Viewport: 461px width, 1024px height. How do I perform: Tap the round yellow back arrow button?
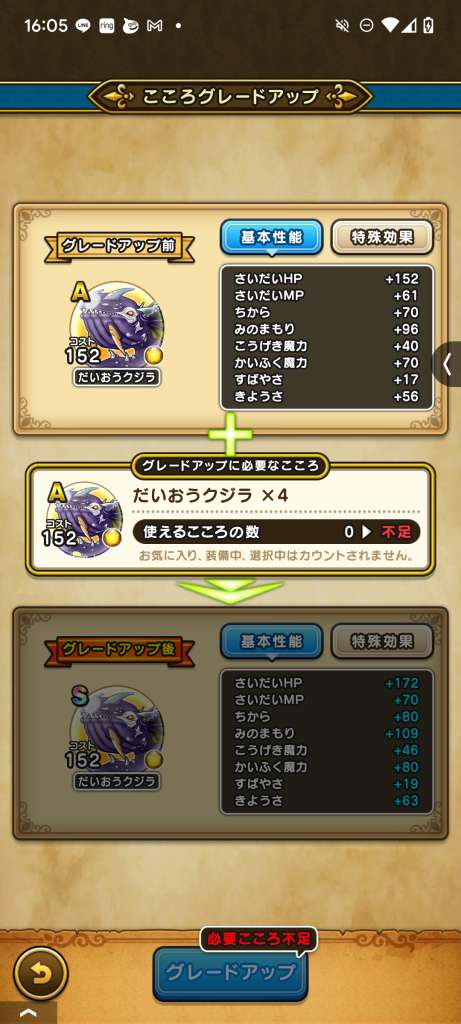coord(40,974)
